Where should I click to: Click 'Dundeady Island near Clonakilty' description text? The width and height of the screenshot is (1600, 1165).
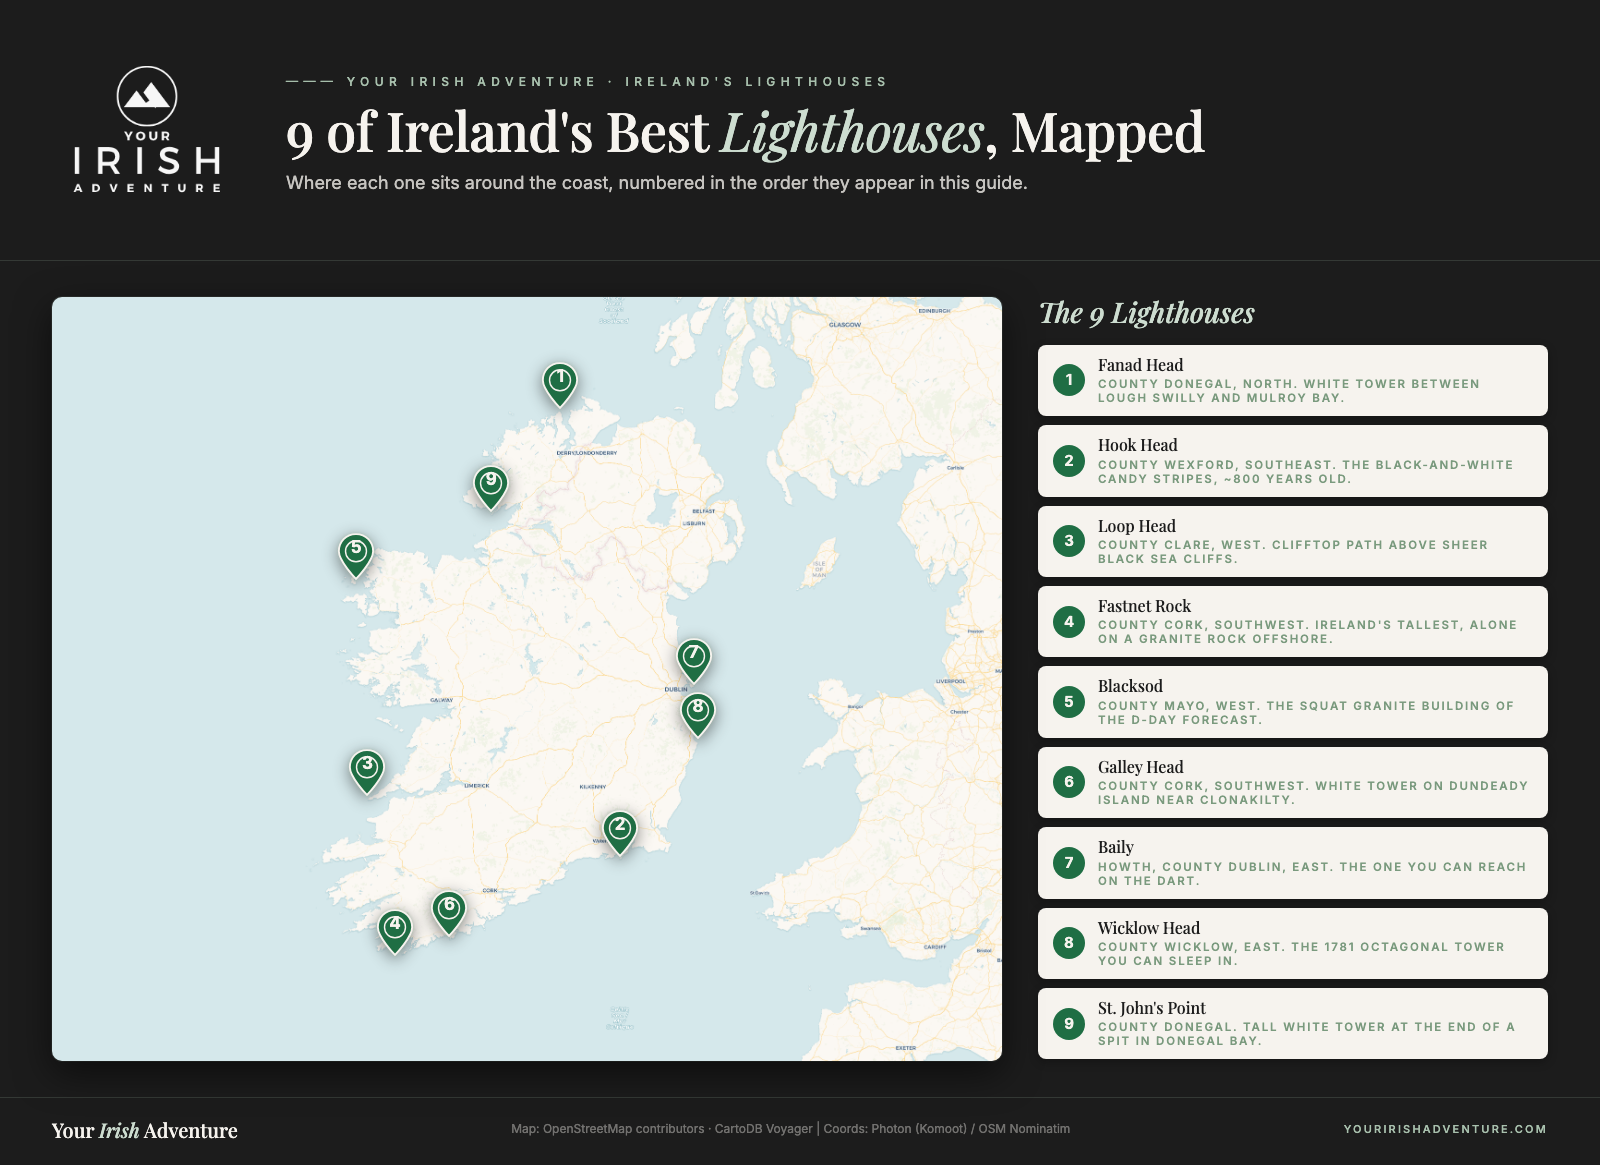(1313, 793)
